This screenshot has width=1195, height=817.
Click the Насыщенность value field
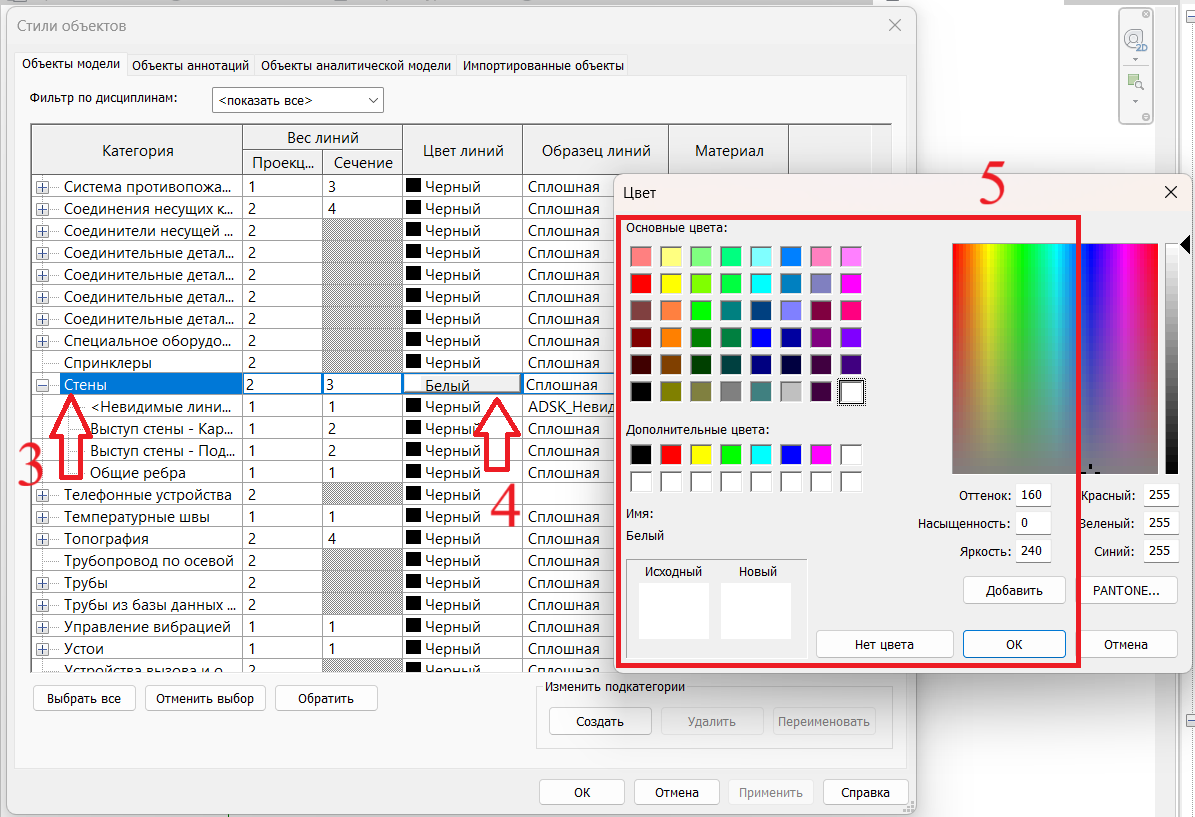pos(1033,523)
